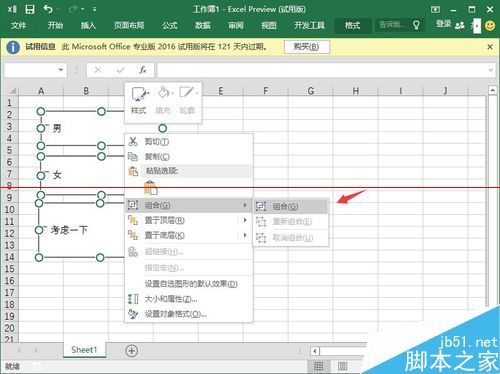The image size is (500, 374).
Task: Click the vertical scrollbar up arrow
Action: coord(493,90)
